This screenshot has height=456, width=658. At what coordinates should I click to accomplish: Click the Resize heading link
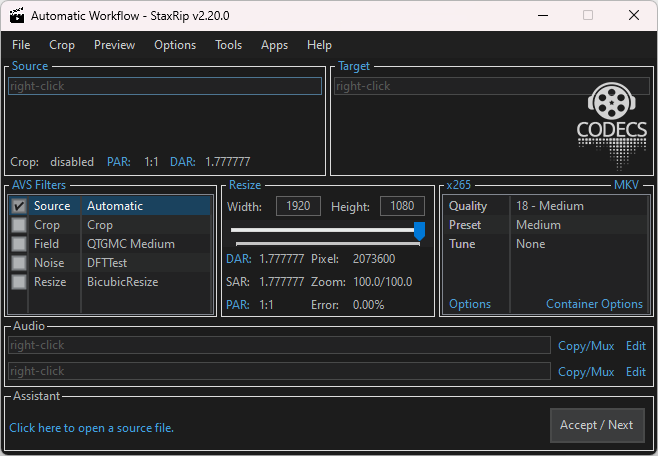tap(245, 185)
